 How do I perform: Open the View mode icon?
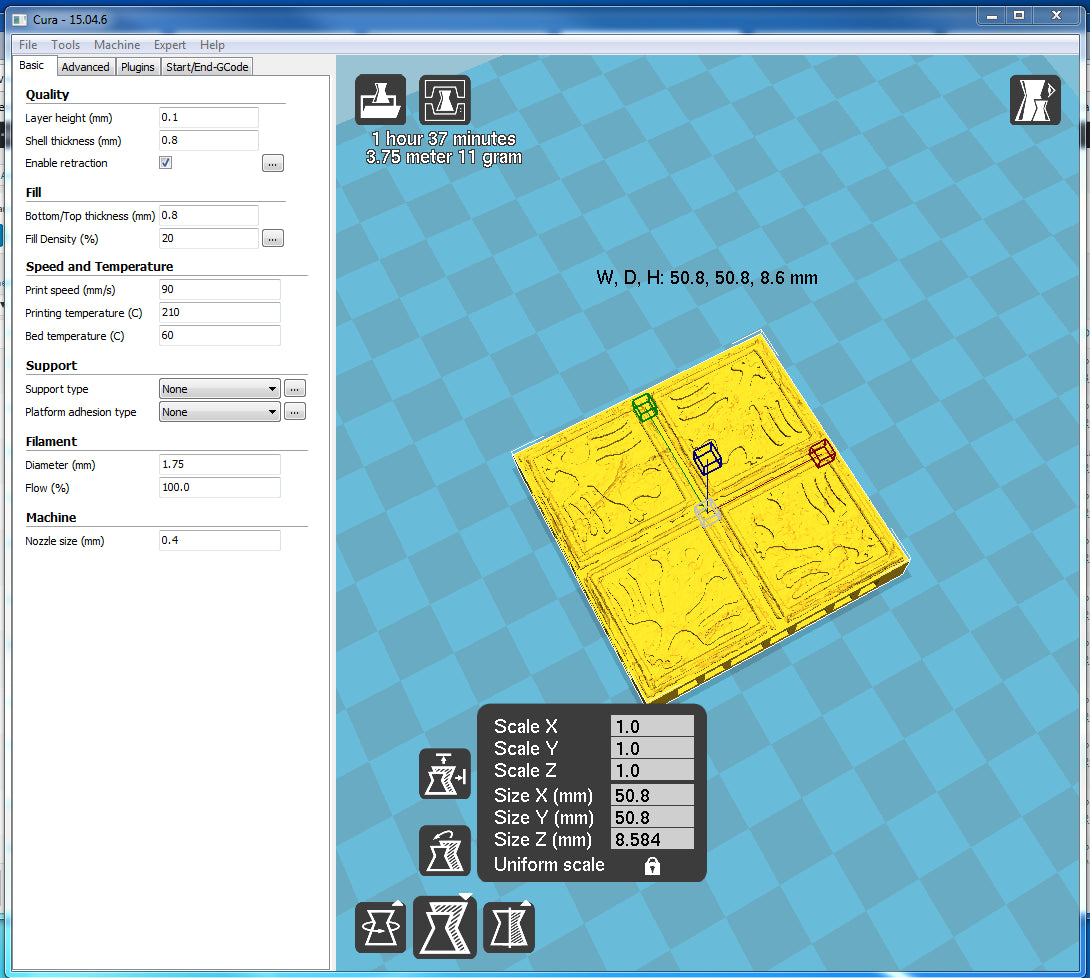1035,100
